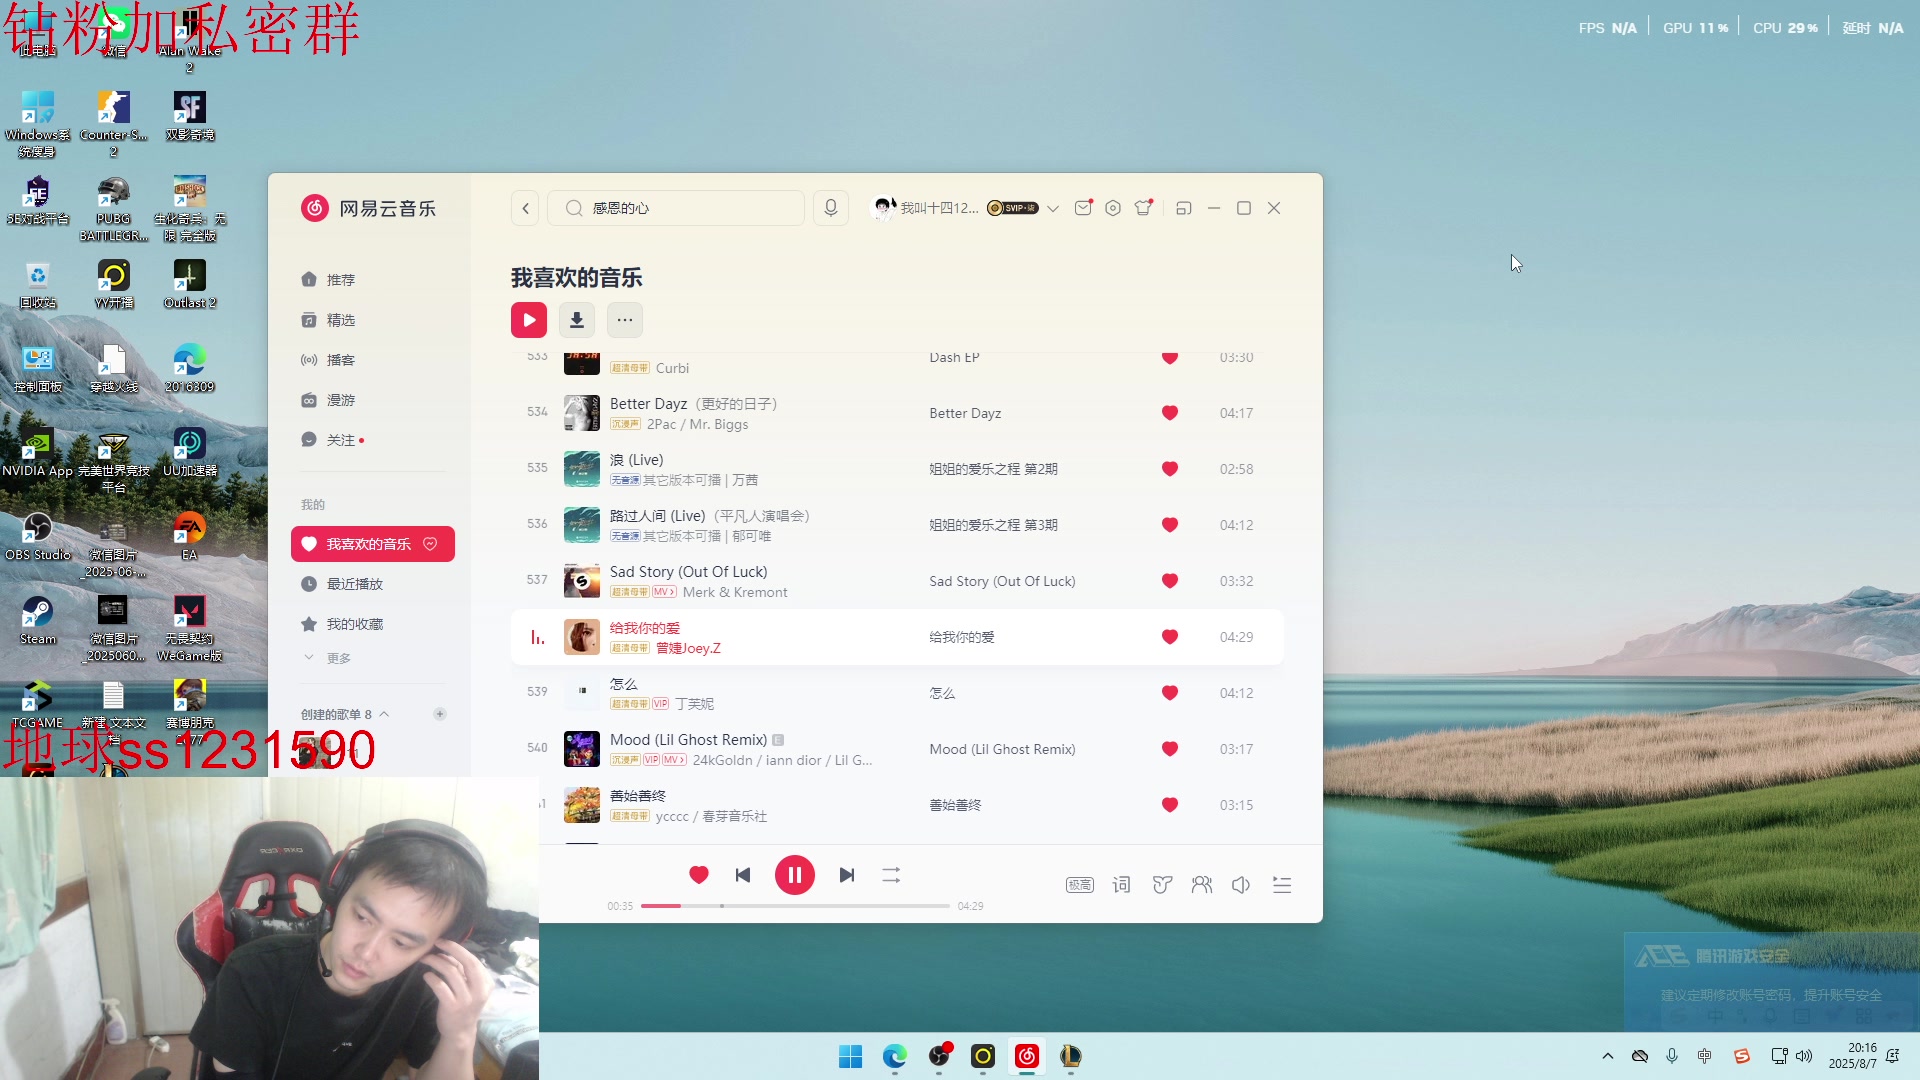Download all songs in the playlist
The image size is (1920, 1080).
click(x=577, y=320)
